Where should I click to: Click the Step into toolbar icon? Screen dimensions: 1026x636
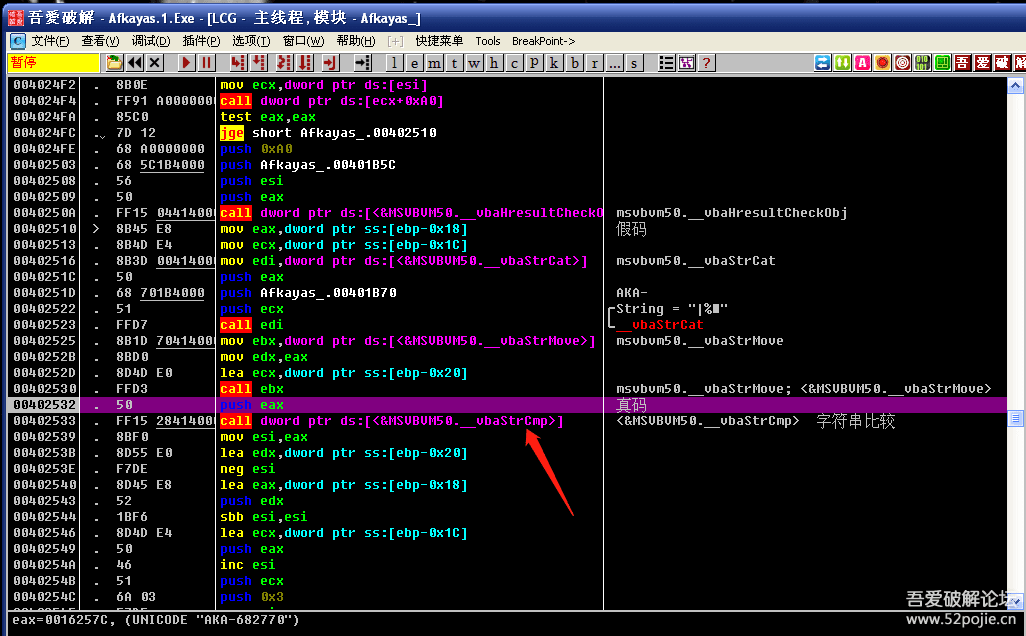pos(238,63)
